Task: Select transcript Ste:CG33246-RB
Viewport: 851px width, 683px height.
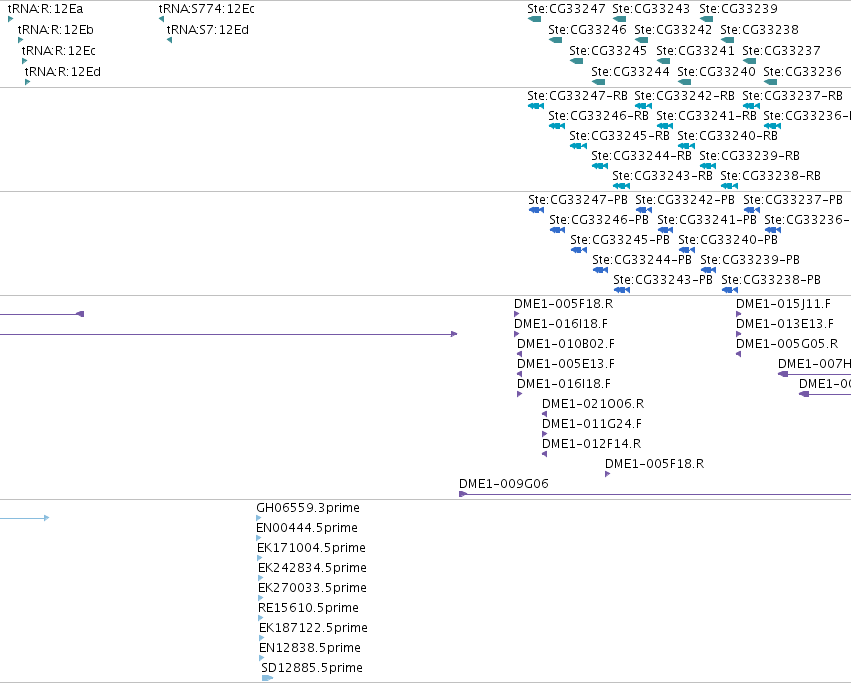Action: 599,116
